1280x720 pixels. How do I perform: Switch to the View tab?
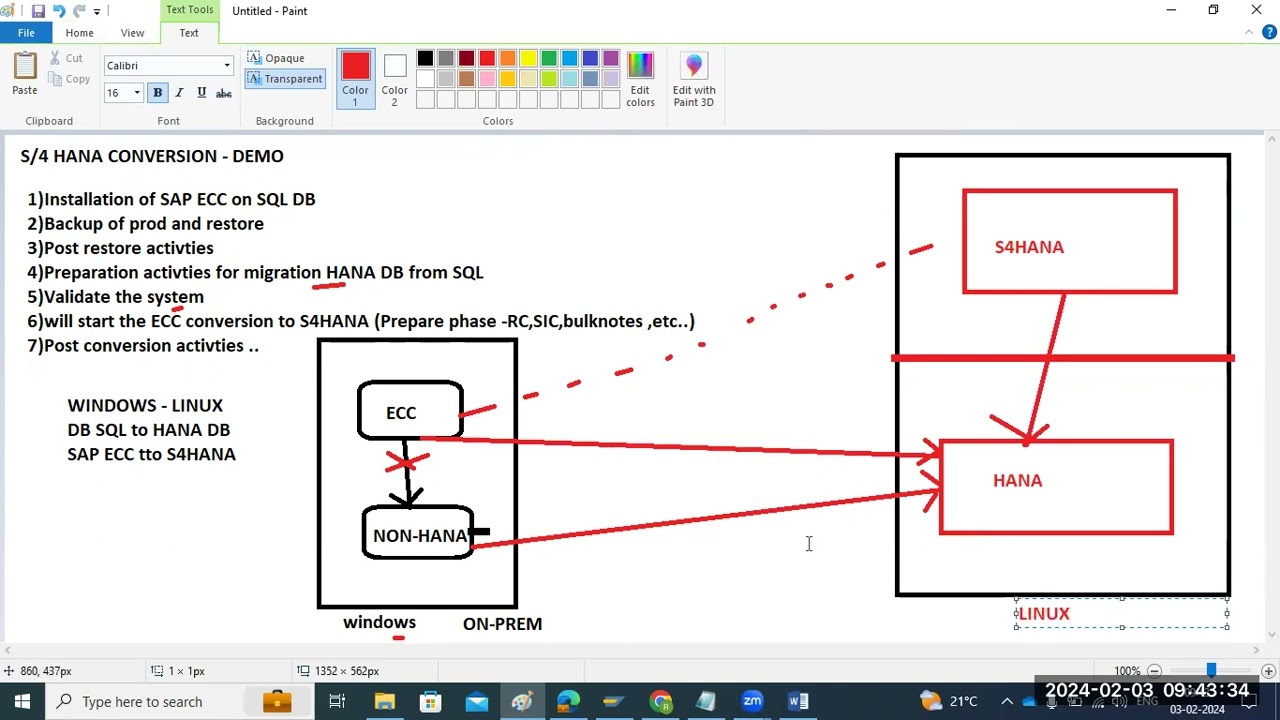coord(132,33)
